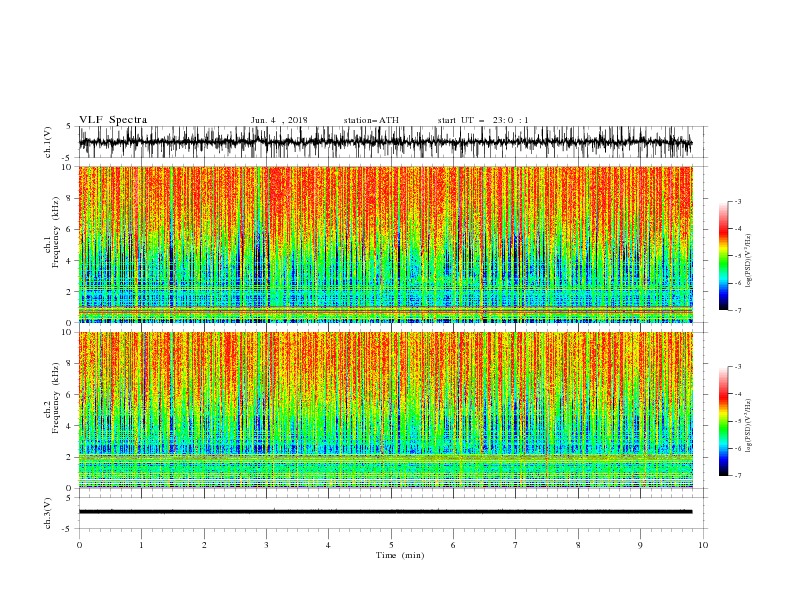Click the ch.1 spectrogram panel
This screenshot has width=792, height=612.
385,244
